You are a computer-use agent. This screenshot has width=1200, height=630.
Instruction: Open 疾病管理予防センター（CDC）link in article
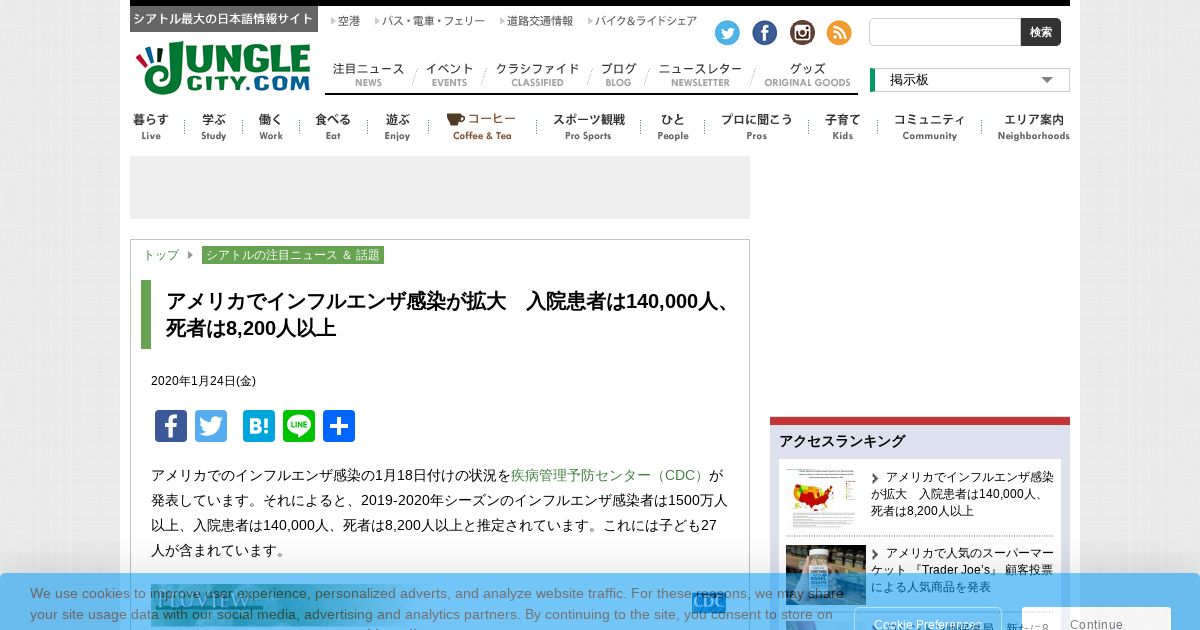[x=610, y=475]
